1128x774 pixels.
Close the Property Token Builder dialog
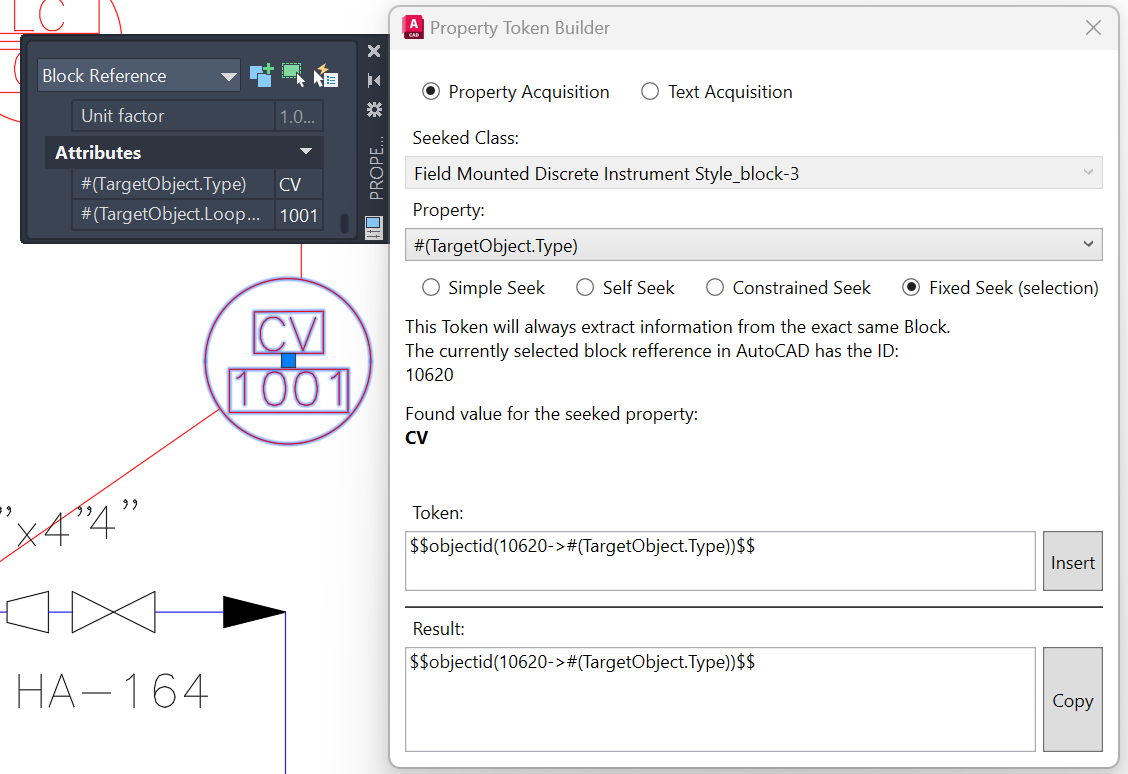1093,27
